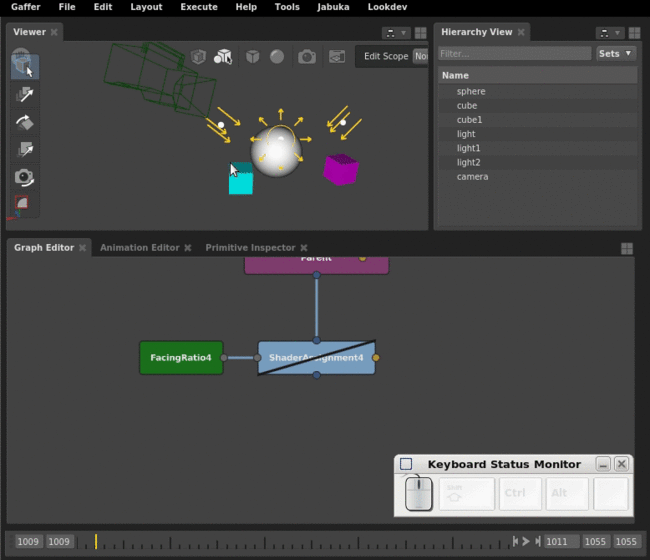Click the Alt key in Keyboard Status Monitor

coord(567,493)
